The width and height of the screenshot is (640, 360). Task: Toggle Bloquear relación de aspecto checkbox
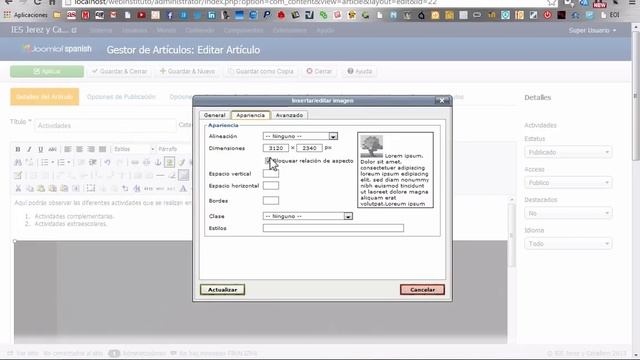pyautogui.click(x=267, y=161)
